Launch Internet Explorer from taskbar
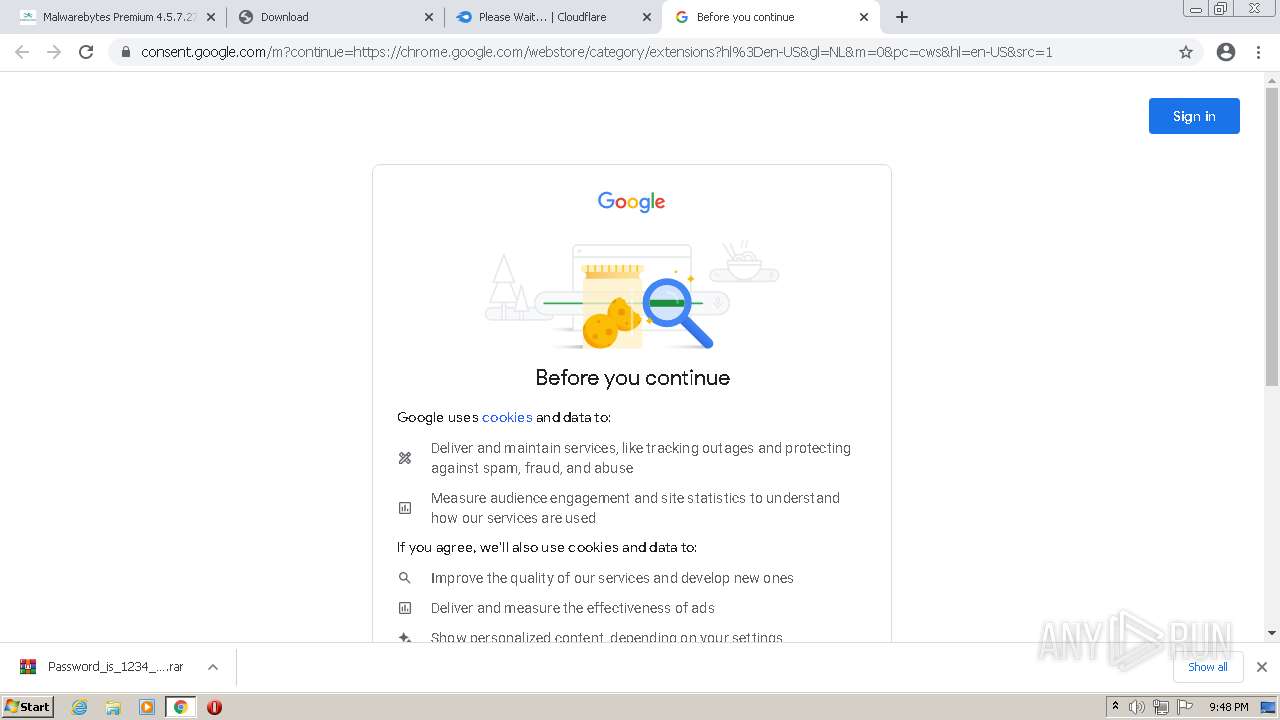1280x720 pixels. click(x=80, y=707)
